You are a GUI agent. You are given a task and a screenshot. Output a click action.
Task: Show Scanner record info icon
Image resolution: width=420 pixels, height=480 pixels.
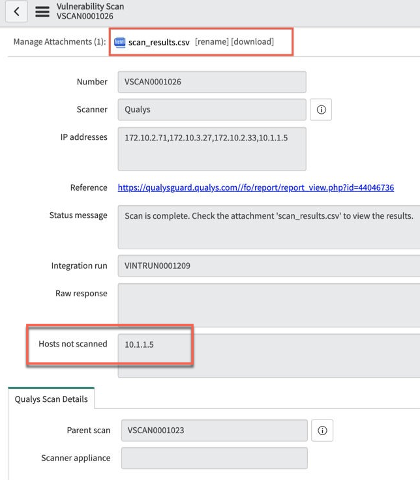[x=321, y=109]
